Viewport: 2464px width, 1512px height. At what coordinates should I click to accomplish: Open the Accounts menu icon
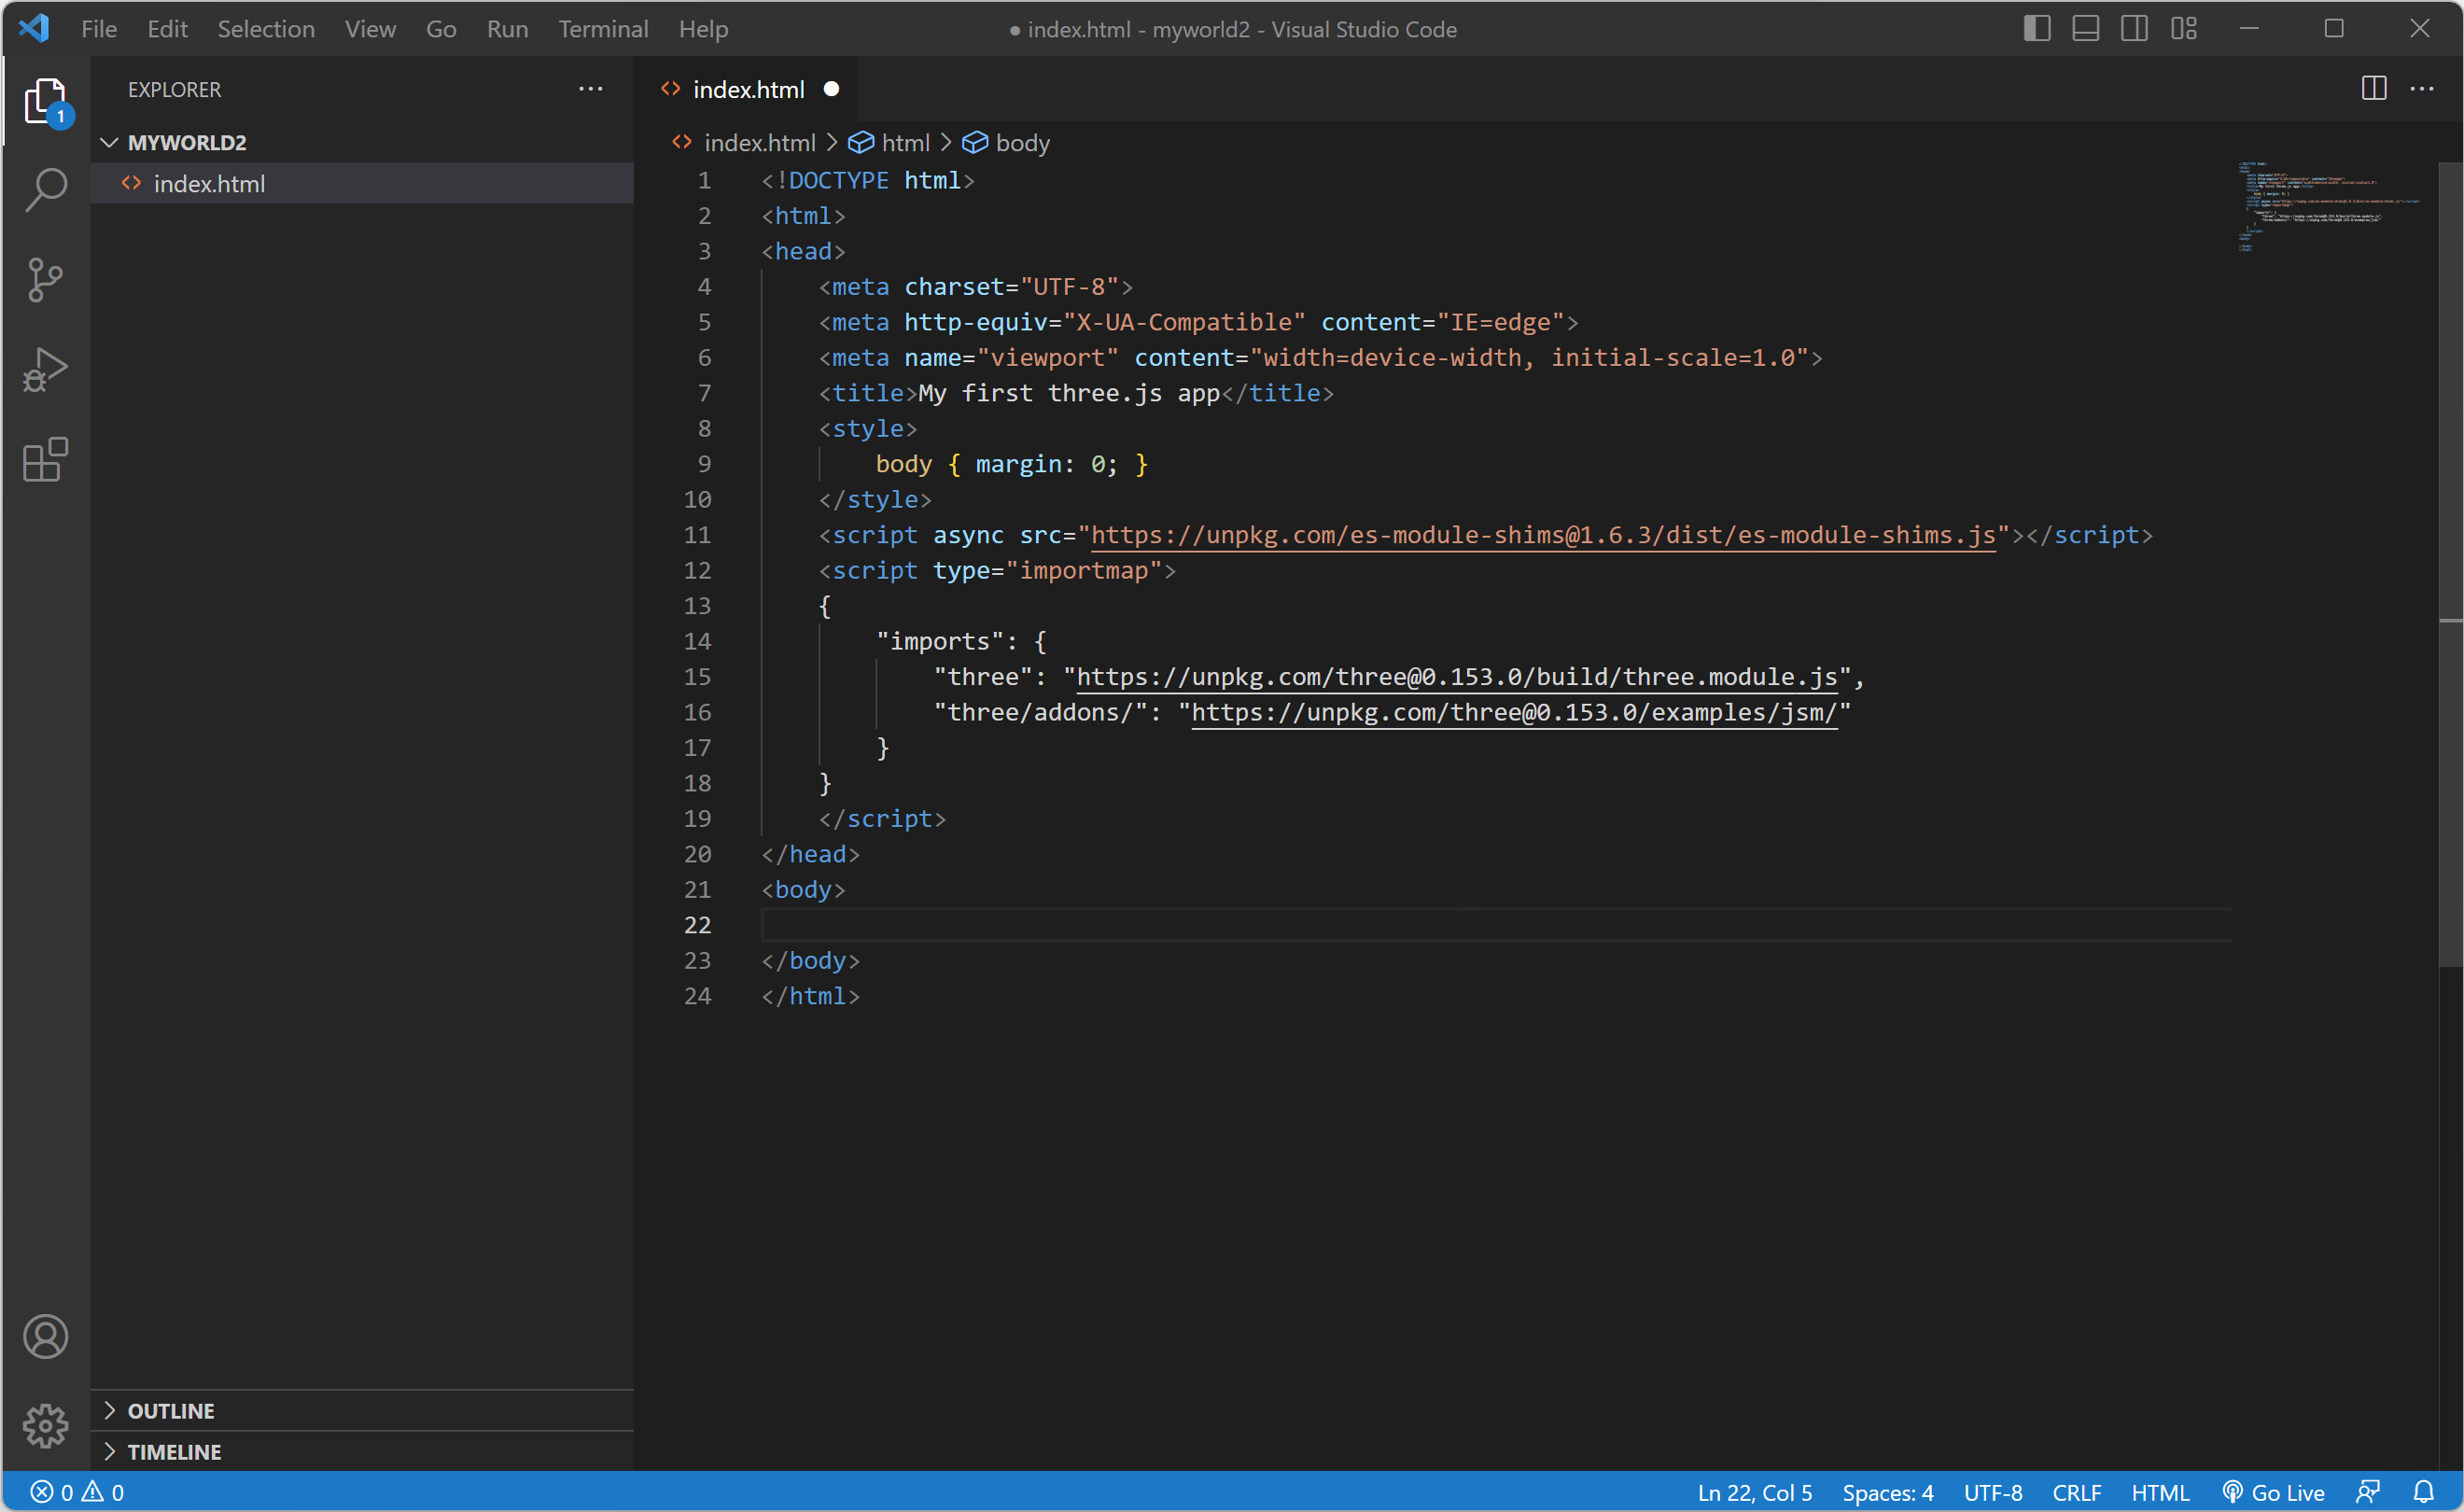pos(46,1337)
